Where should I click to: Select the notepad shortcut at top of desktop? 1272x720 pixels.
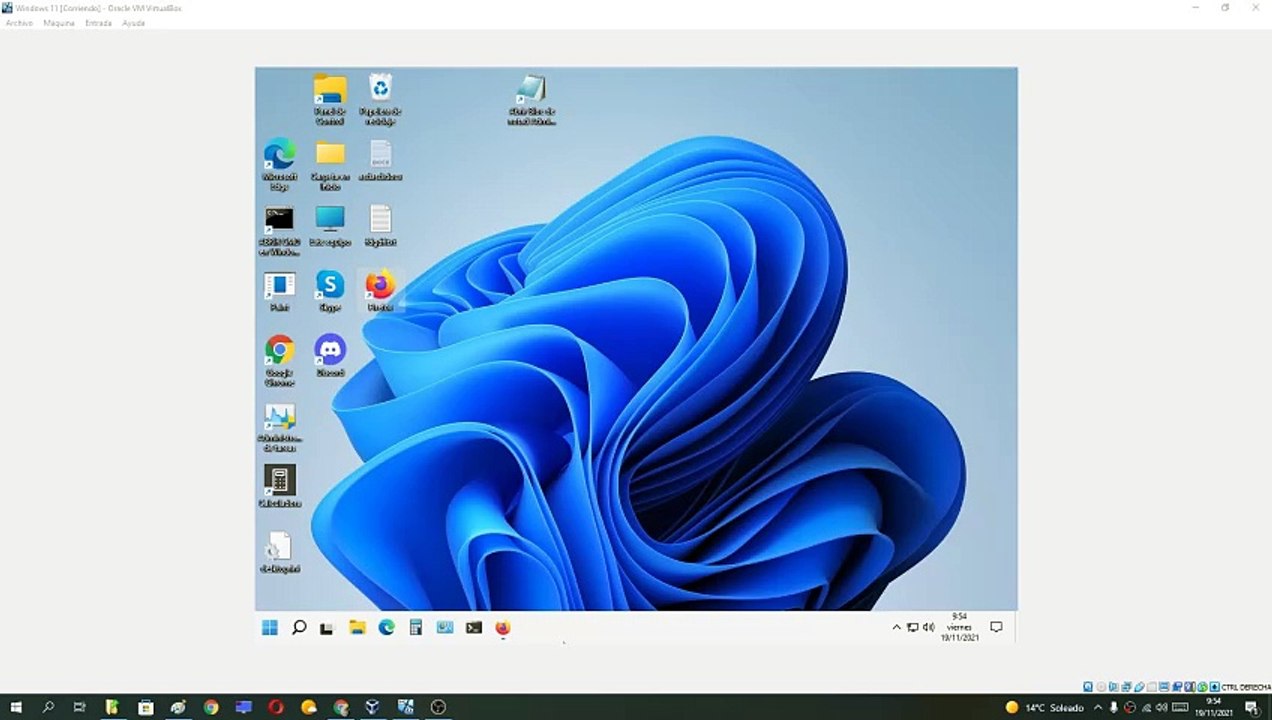[x=531, y=100]
